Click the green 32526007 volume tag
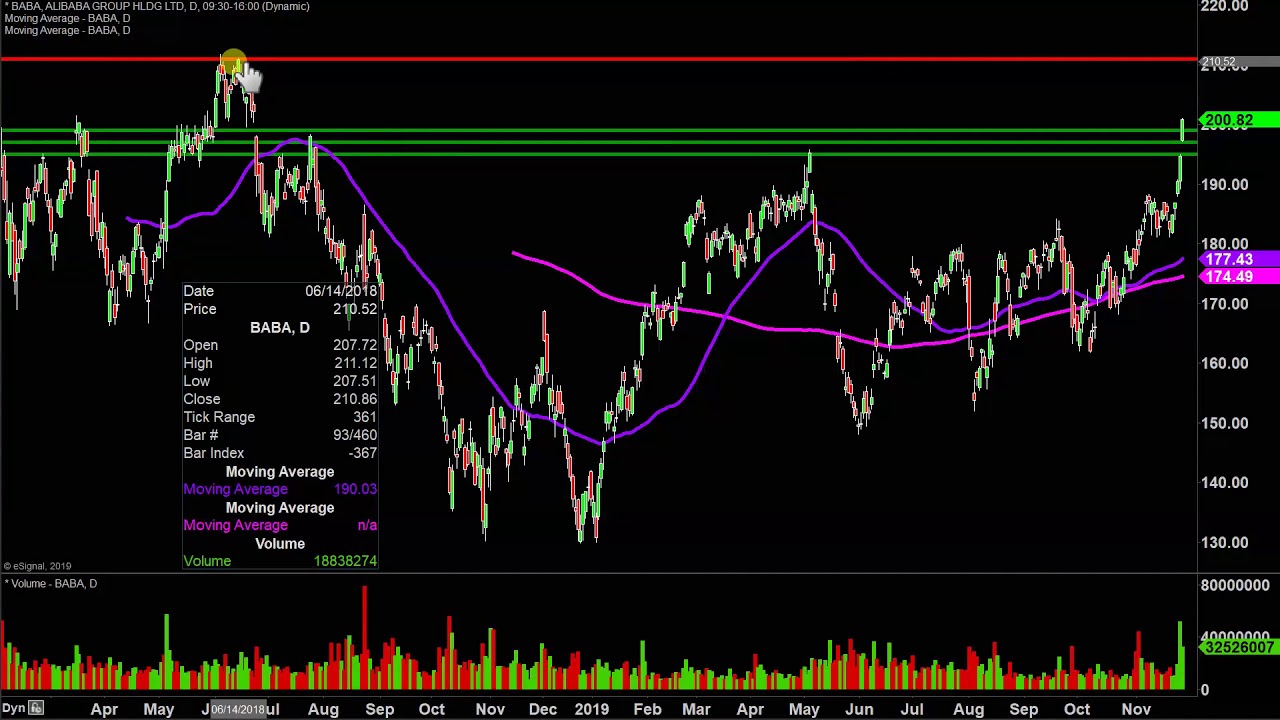The image size is (1280, 720). click(1239, 648)
